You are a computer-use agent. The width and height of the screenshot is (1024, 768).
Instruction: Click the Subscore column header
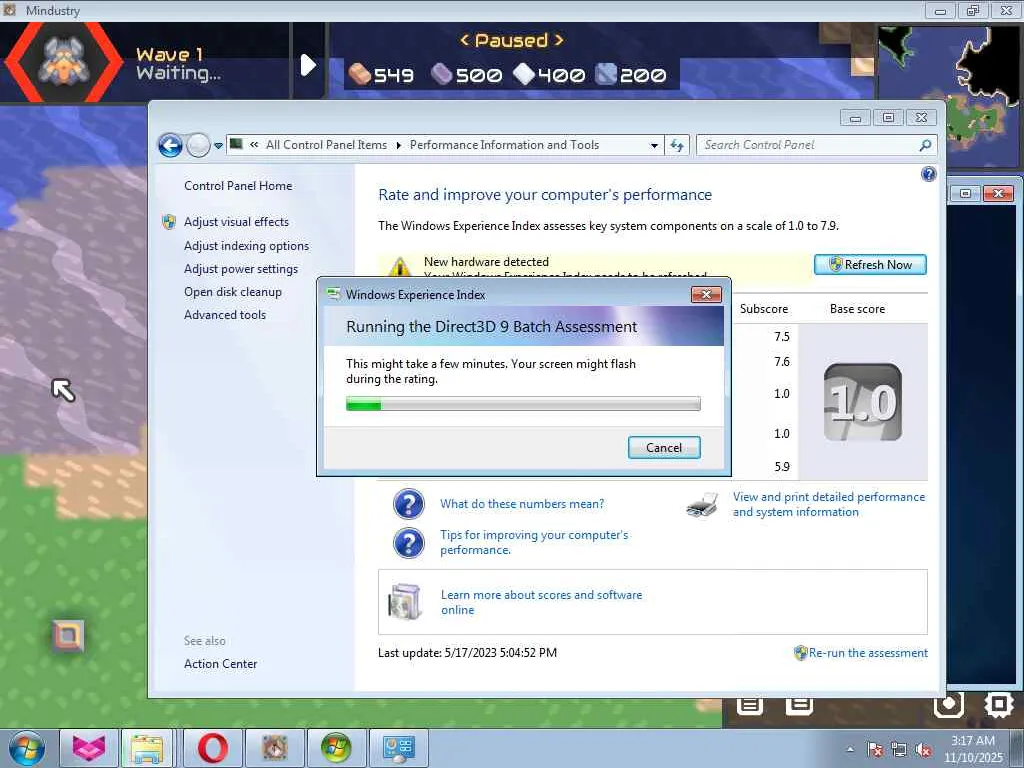[763, 309]
